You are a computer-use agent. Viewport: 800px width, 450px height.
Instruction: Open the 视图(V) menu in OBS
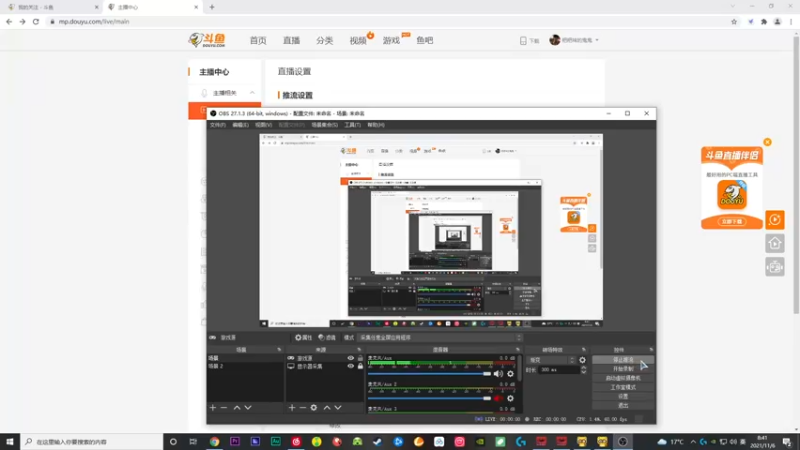tap(264, 125)
